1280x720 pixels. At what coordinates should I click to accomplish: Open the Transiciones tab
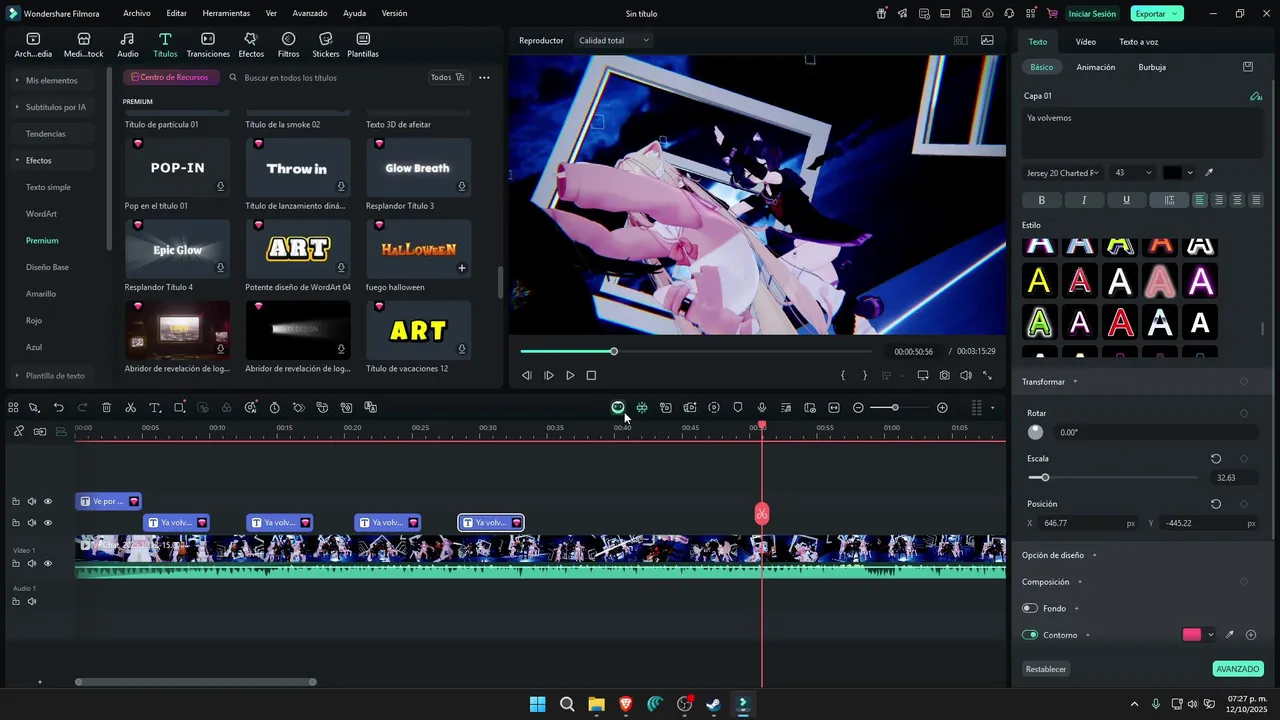click(x=208, y=45)
